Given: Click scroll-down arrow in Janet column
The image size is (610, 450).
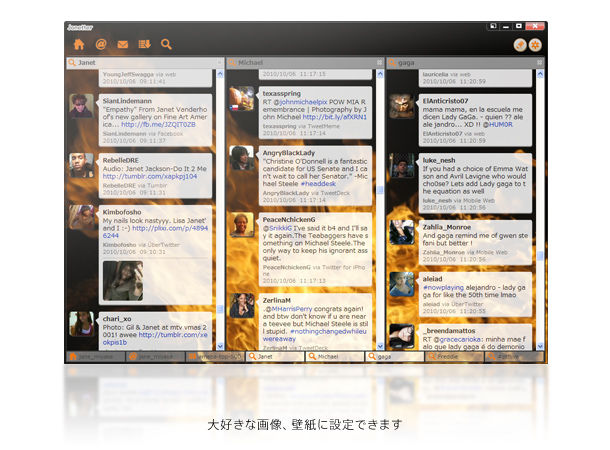Looking at the screenshot, I should pyautogui.click(x=220, y=346).
